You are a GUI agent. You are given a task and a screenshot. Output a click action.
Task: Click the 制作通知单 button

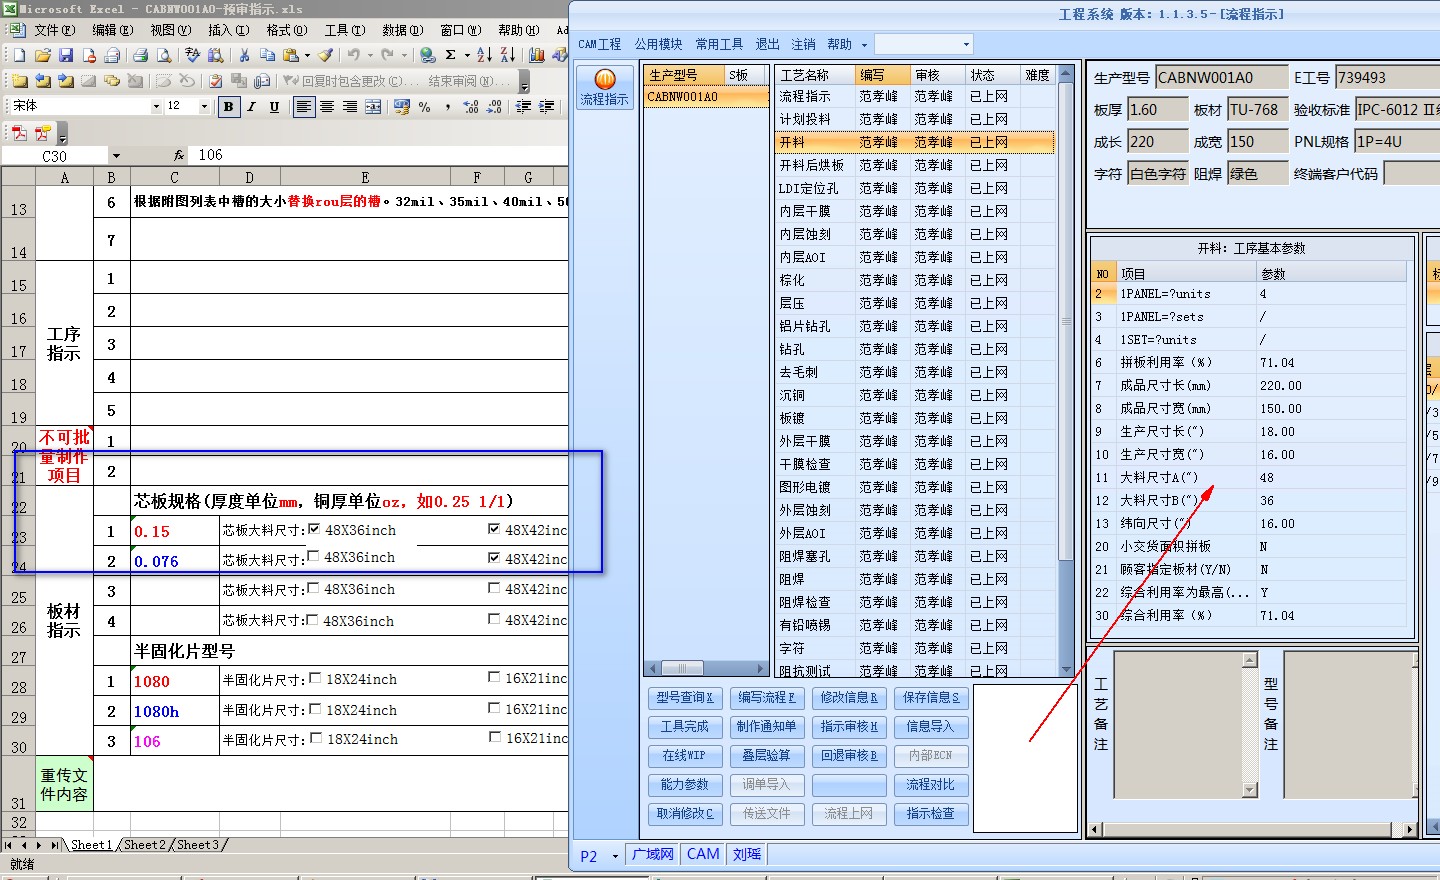[766, 727]
